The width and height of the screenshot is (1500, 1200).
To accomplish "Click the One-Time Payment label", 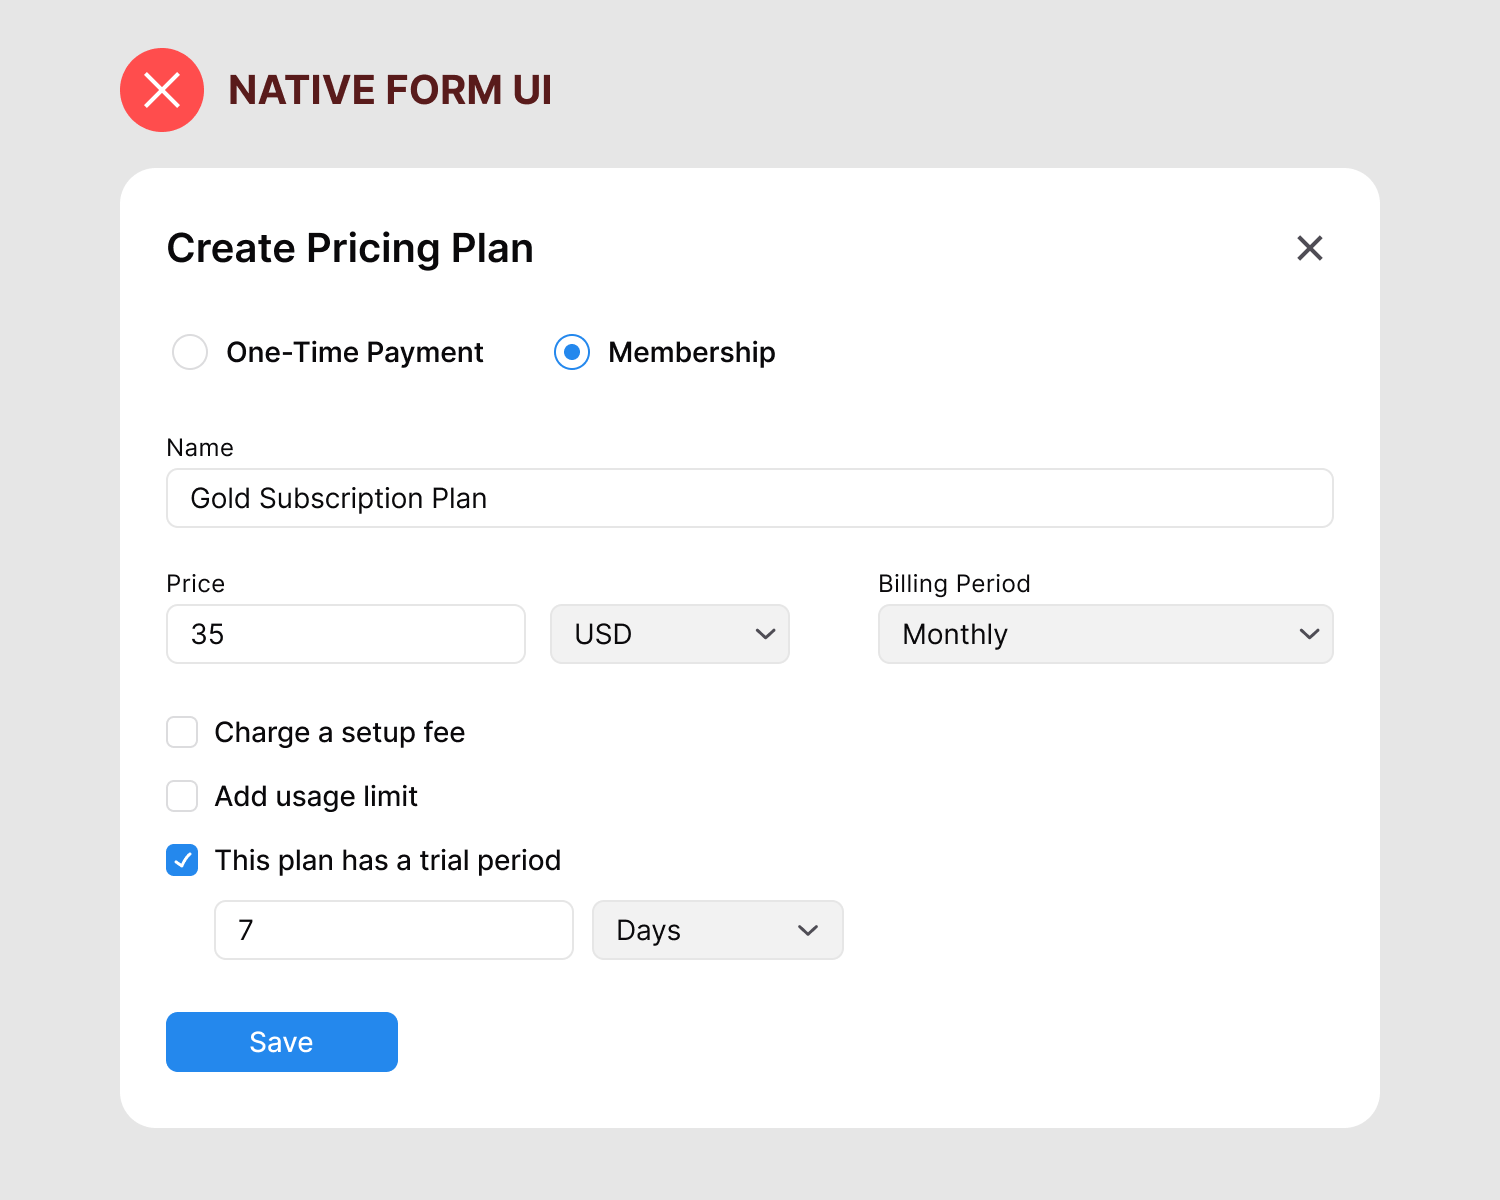I will (355, 352).
